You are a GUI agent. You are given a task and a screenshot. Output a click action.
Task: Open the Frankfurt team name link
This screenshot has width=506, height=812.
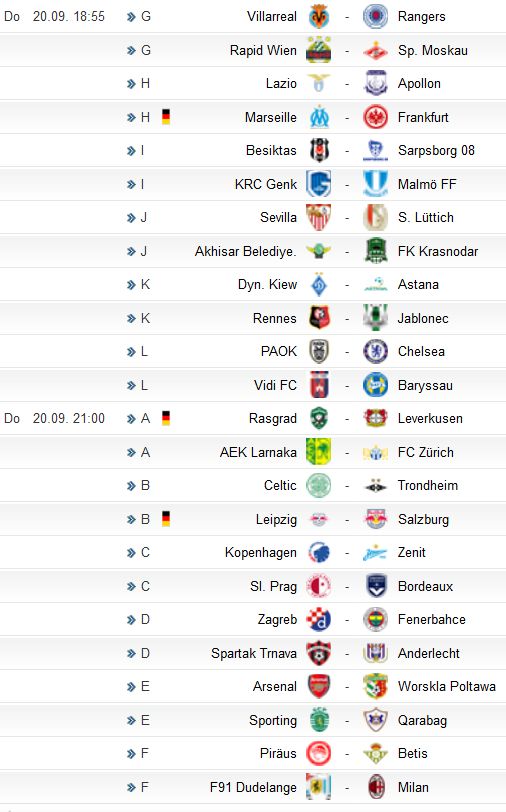click(x=423, y=117)
